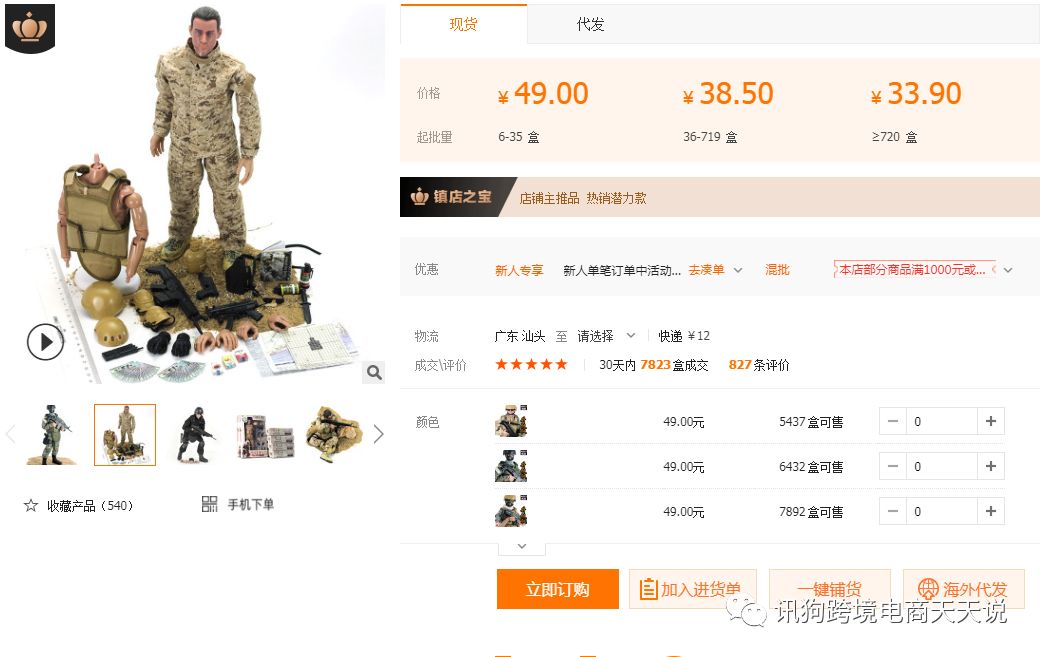Click the 立即订购 button
This screenshot has width=1041, height=657.
558,589
